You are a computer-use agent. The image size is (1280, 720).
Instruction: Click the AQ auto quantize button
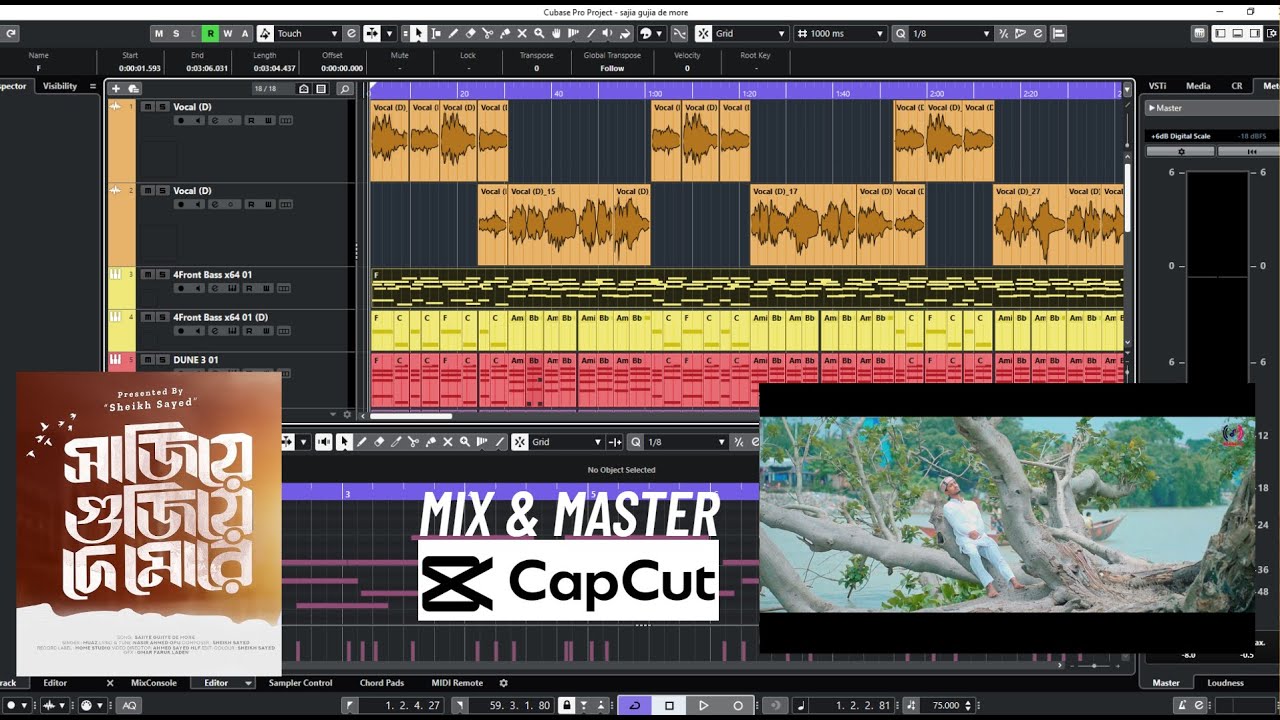(129, 705)
